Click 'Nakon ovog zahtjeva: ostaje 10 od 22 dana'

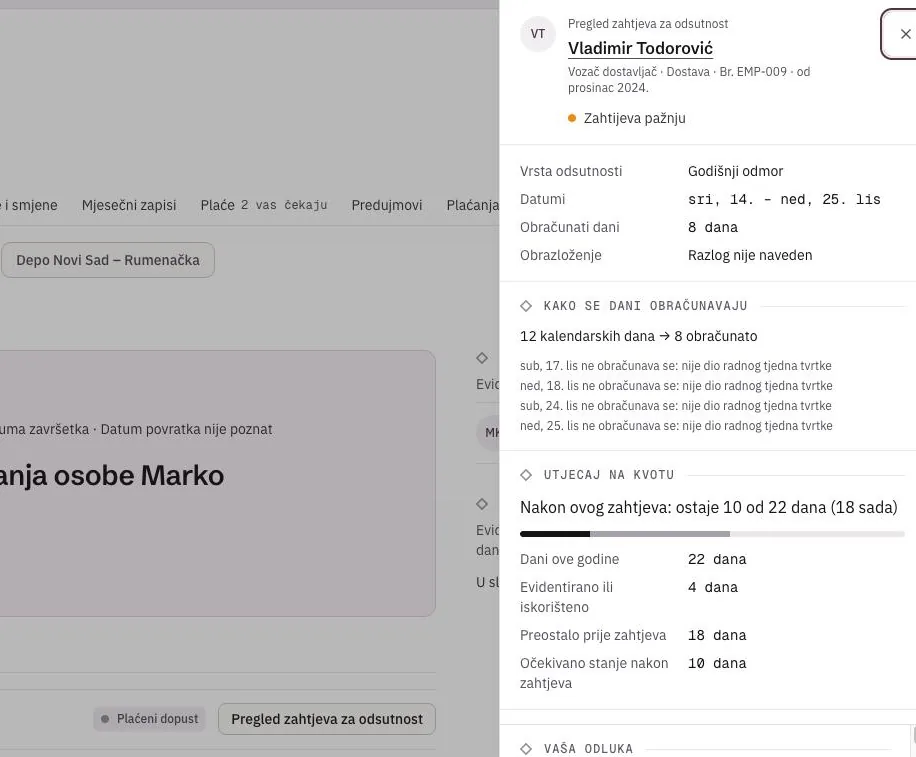709,507
